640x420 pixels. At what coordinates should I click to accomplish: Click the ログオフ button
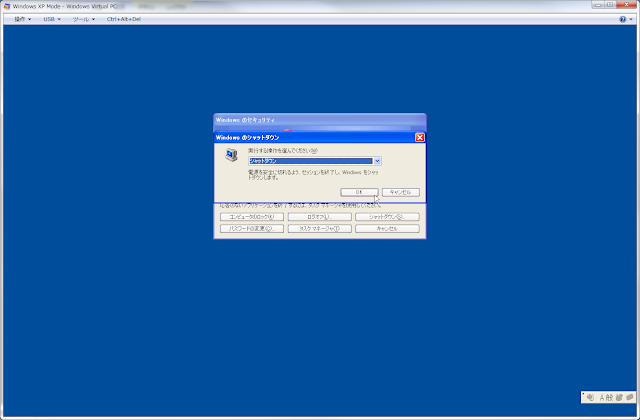point(320,217)
